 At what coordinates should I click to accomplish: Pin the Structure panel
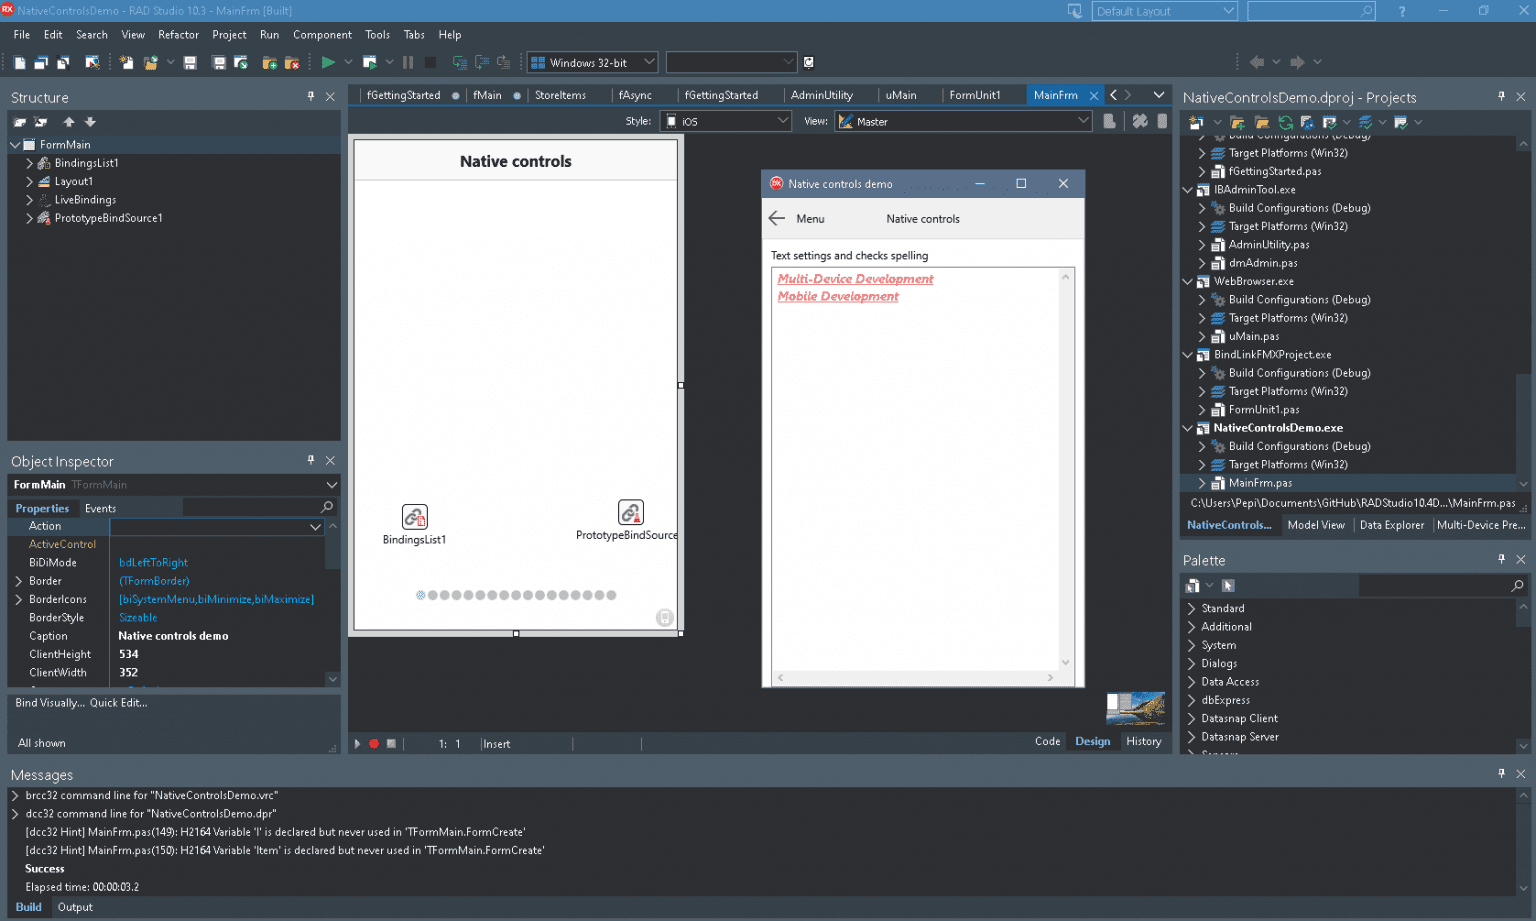pos(311,96)
